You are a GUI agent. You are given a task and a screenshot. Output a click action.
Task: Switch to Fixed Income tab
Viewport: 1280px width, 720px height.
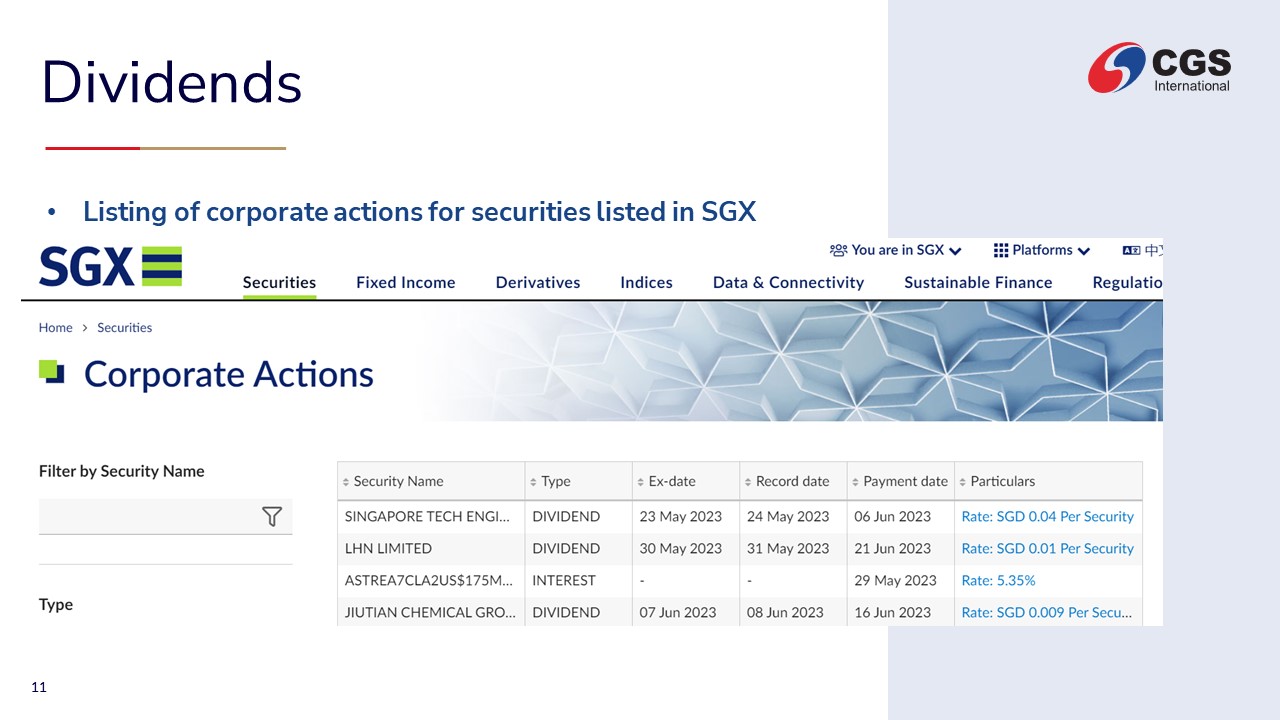pos(405,282)
